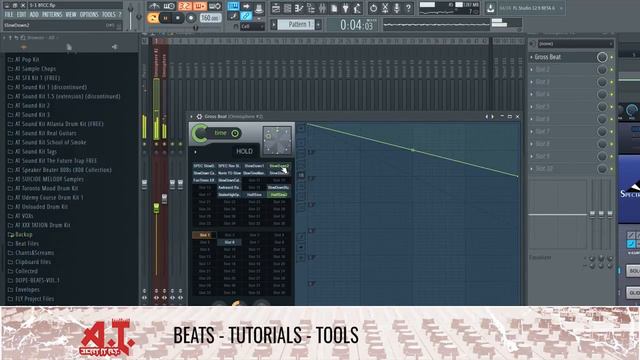This screenshot has height=360, width=640.
Task: Click the main volume slider near the menu
Action: pyautogui.click(x=131, y=10)
